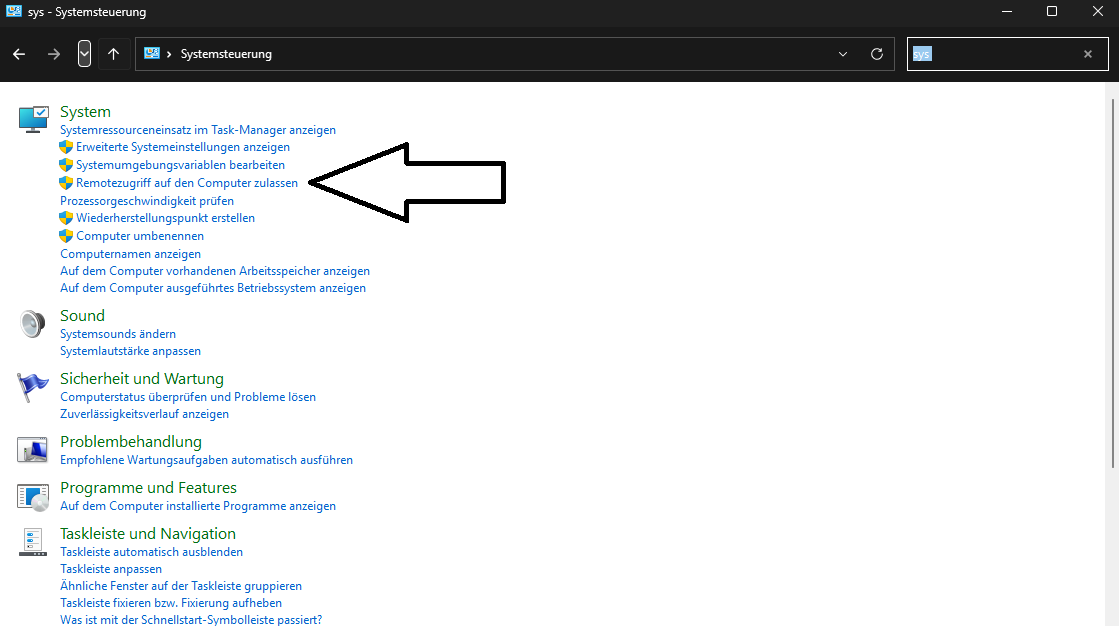The image size is (1119, 626).
Task: Click the Sicherheit und Wartung flag icon
Action: [x=33, y=387]
